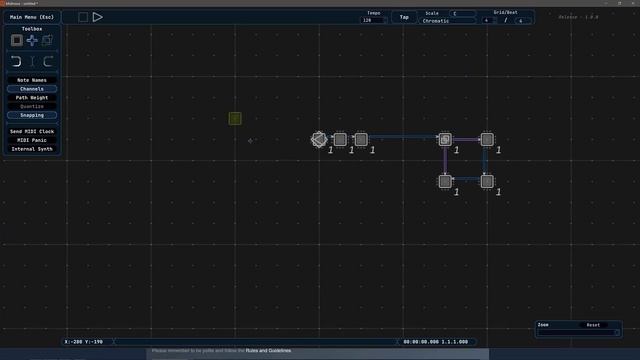Viewport: 640px width, 360px height.
Task: Click the blue path between bottom nodes
Action: [466, 179]
